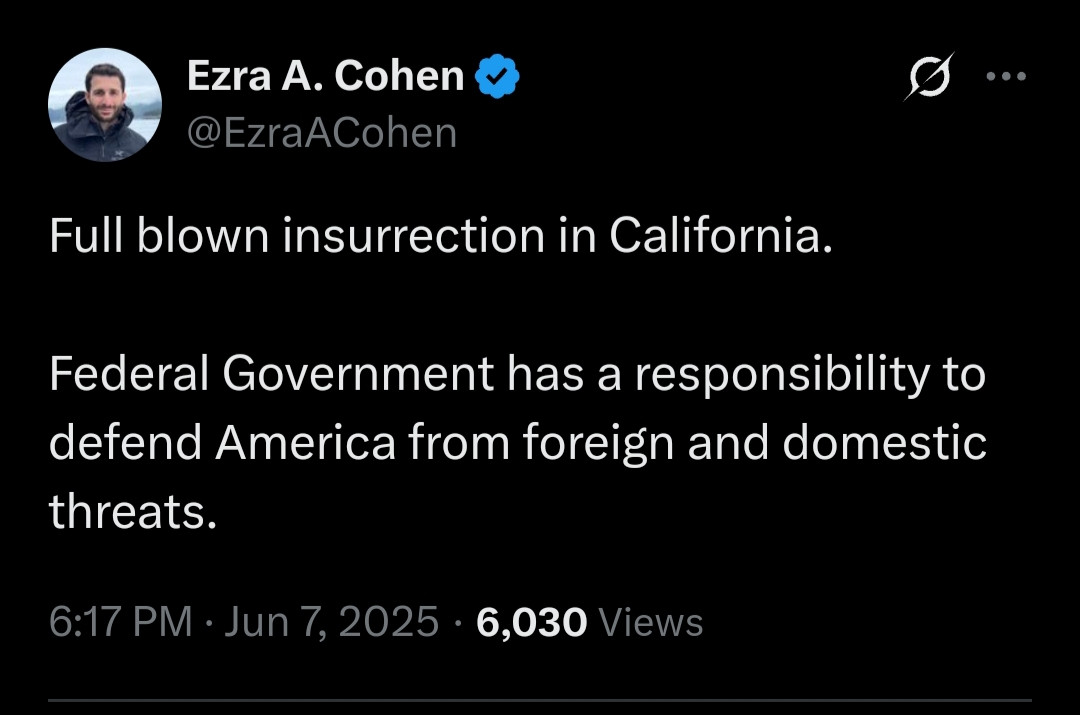1080x715 pixels.
Task: Click the Federal Government text
Action: coord(271,375)
